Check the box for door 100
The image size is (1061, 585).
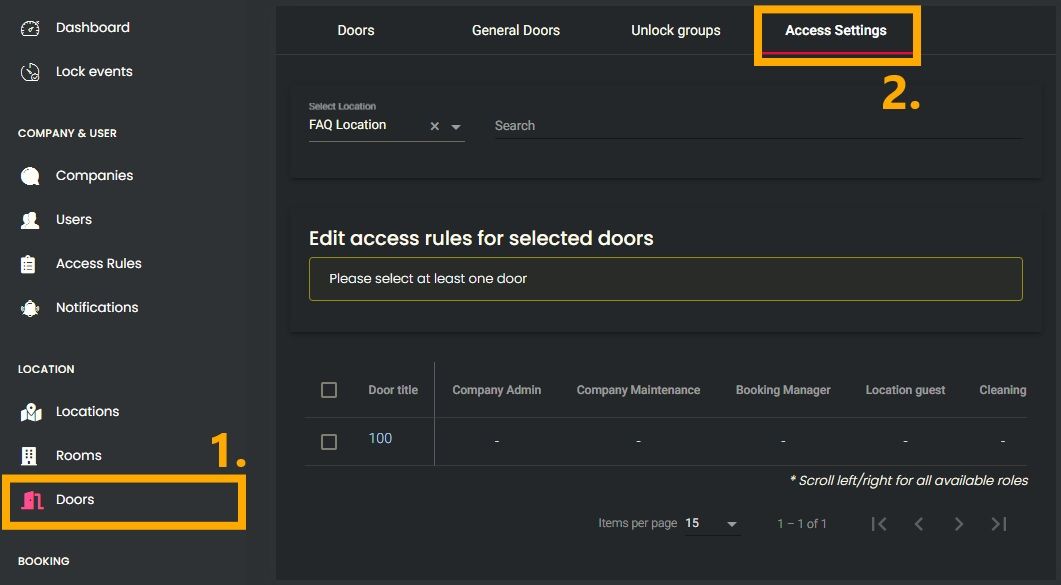[329, 441]
